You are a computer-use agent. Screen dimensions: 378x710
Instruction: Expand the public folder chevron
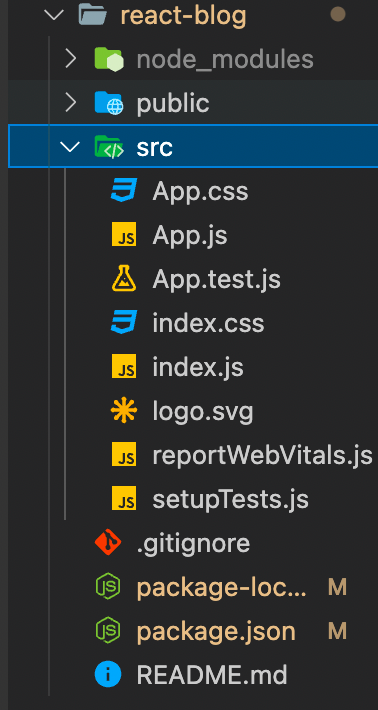point(70,103)
